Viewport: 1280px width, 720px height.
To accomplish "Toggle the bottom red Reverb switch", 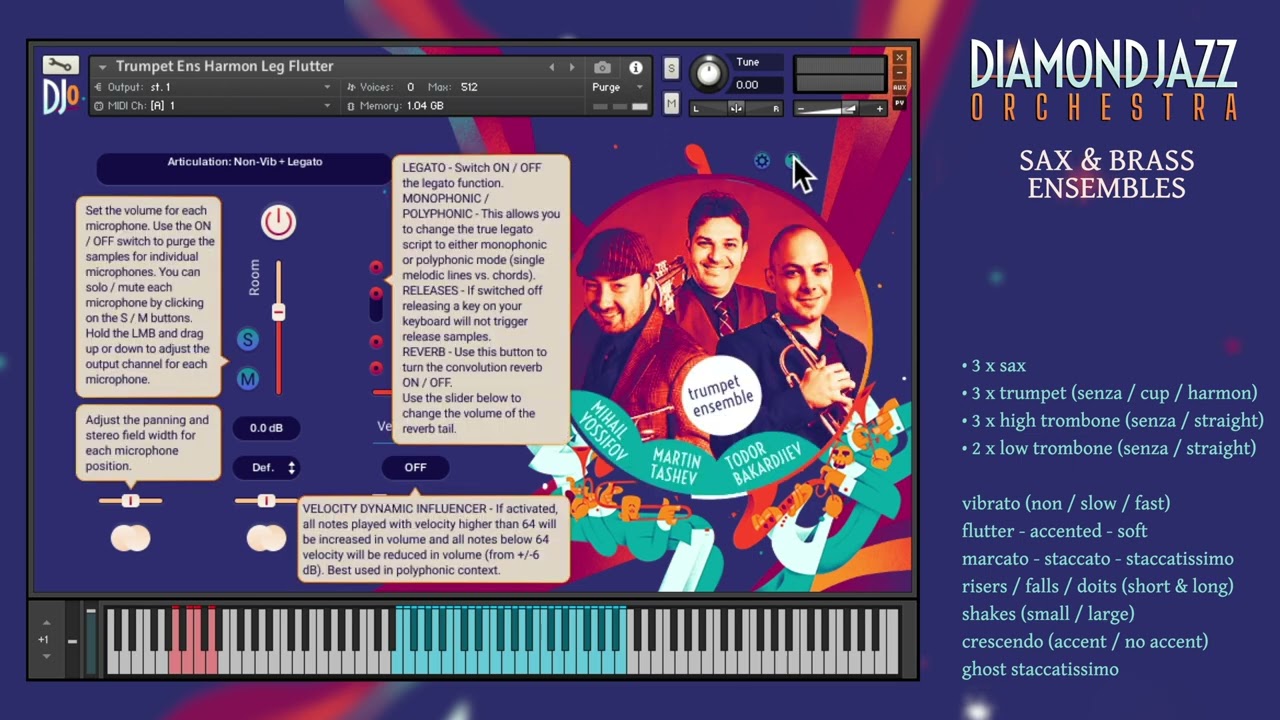I will 376,368.
